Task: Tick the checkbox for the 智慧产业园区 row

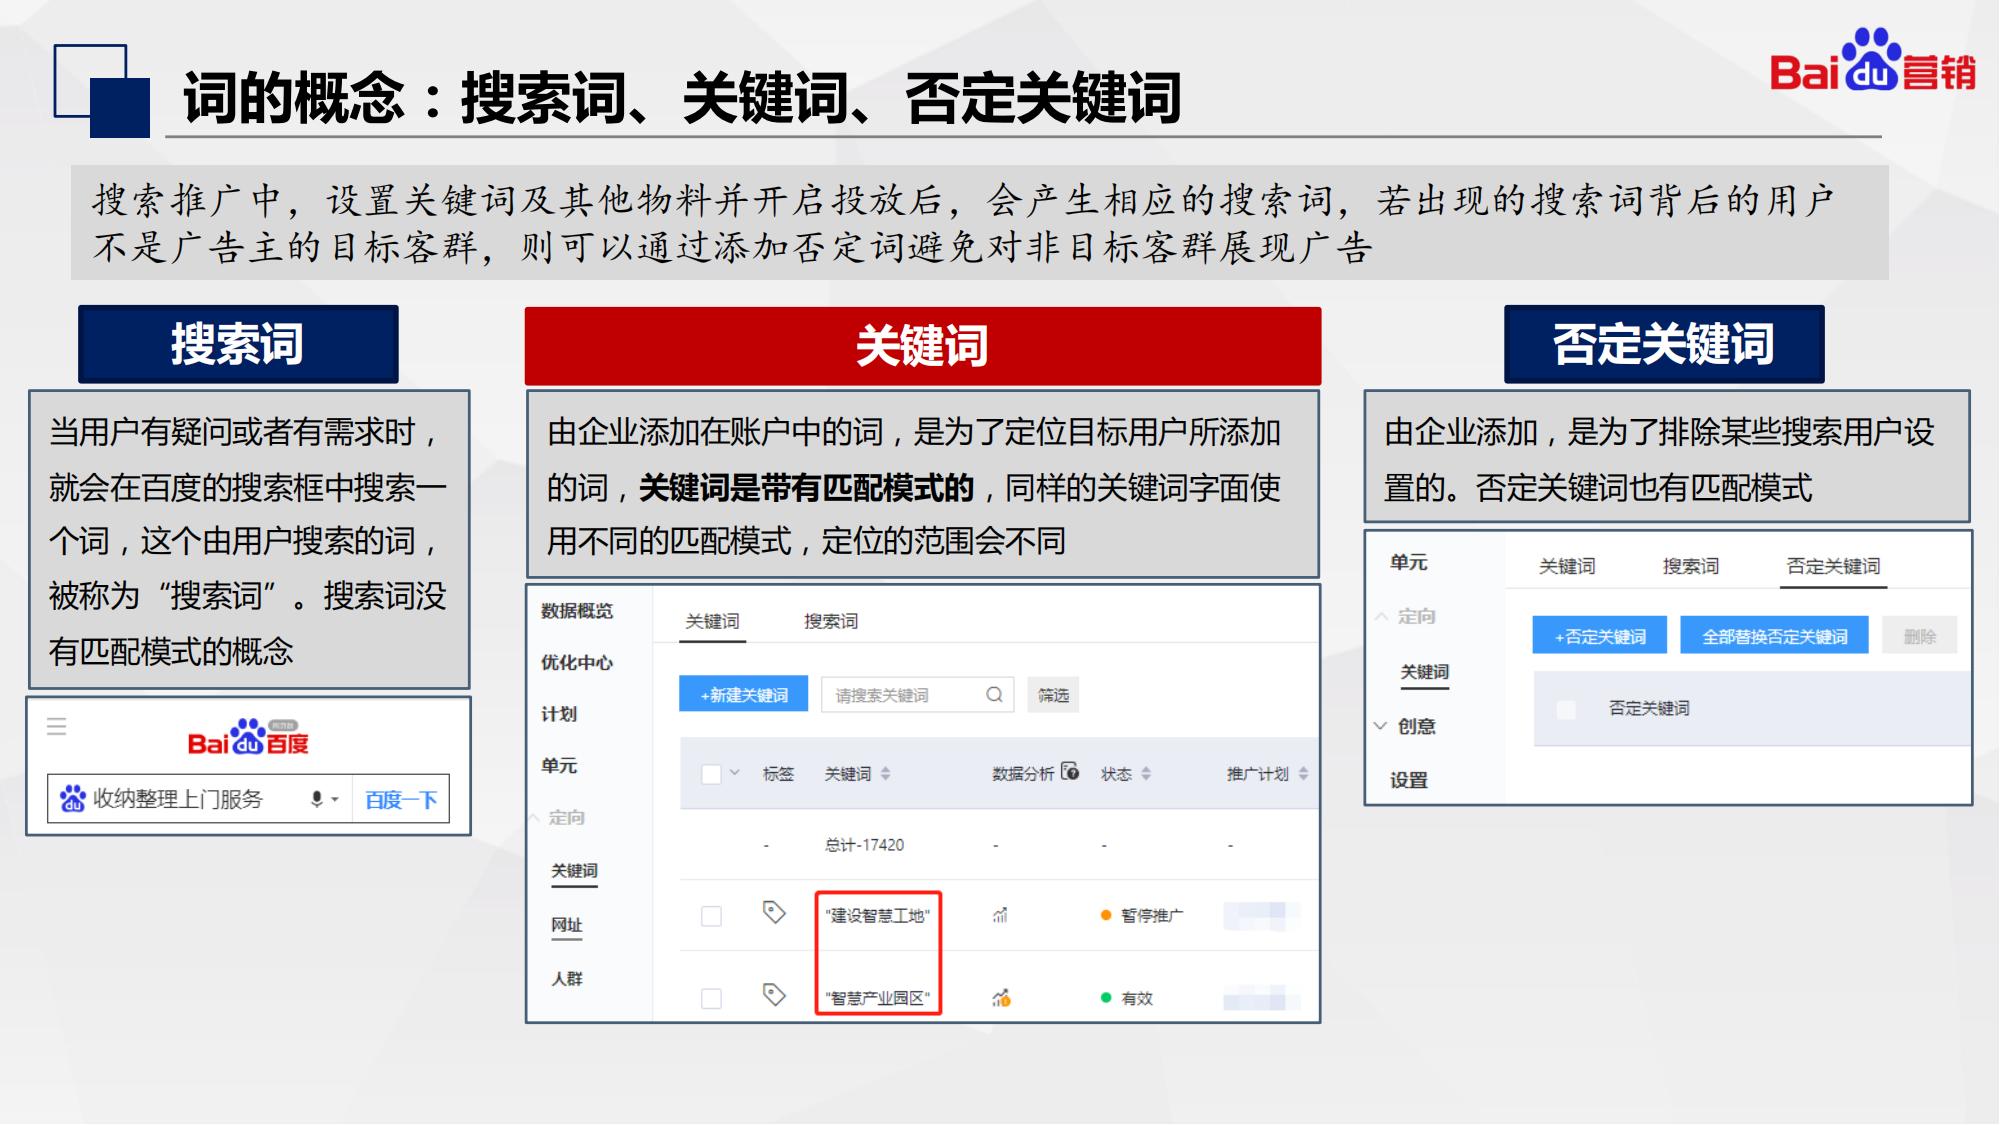Action: click(x=711, y=998)
